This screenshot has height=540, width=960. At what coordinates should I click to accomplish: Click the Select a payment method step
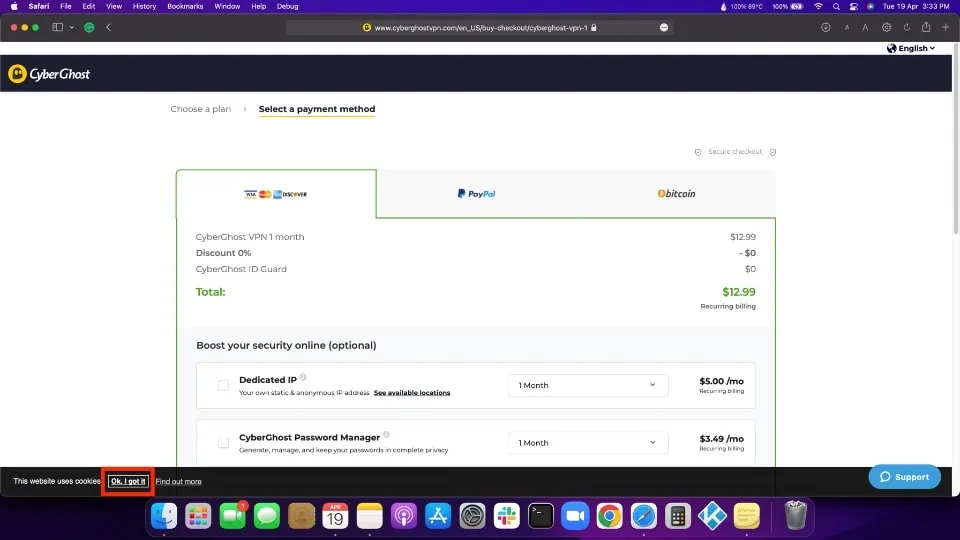[x=317, y=109]
